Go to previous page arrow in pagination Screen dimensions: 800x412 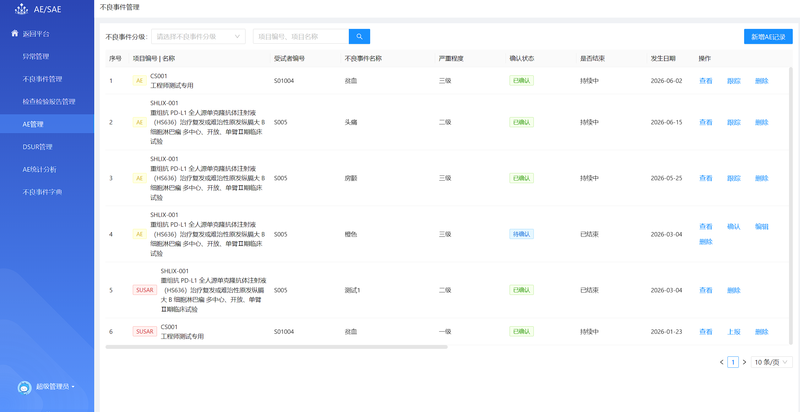[721, 362]
